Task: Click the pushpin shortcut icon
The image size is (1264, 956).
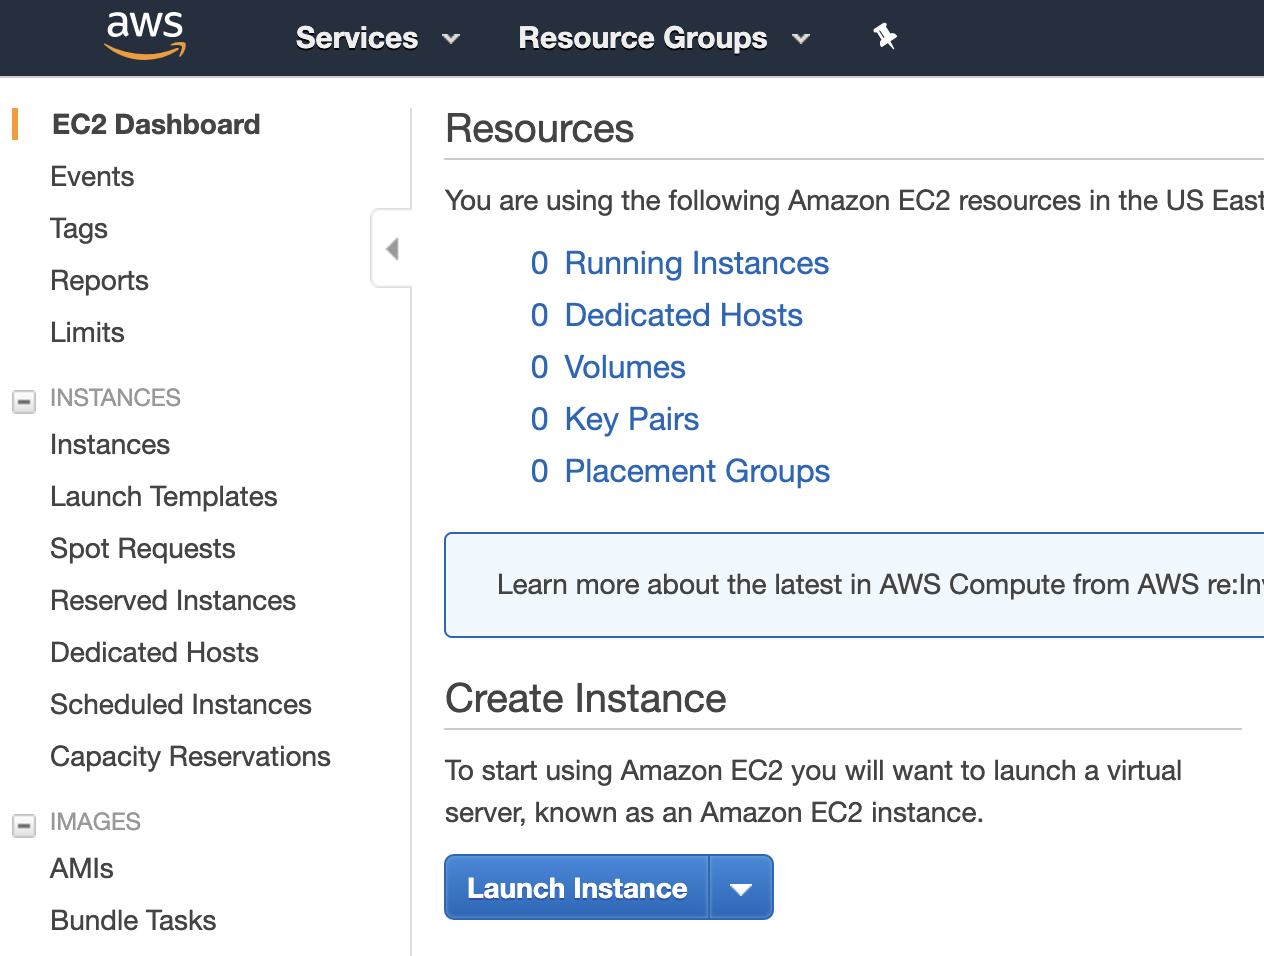Action: click(885, 37)
